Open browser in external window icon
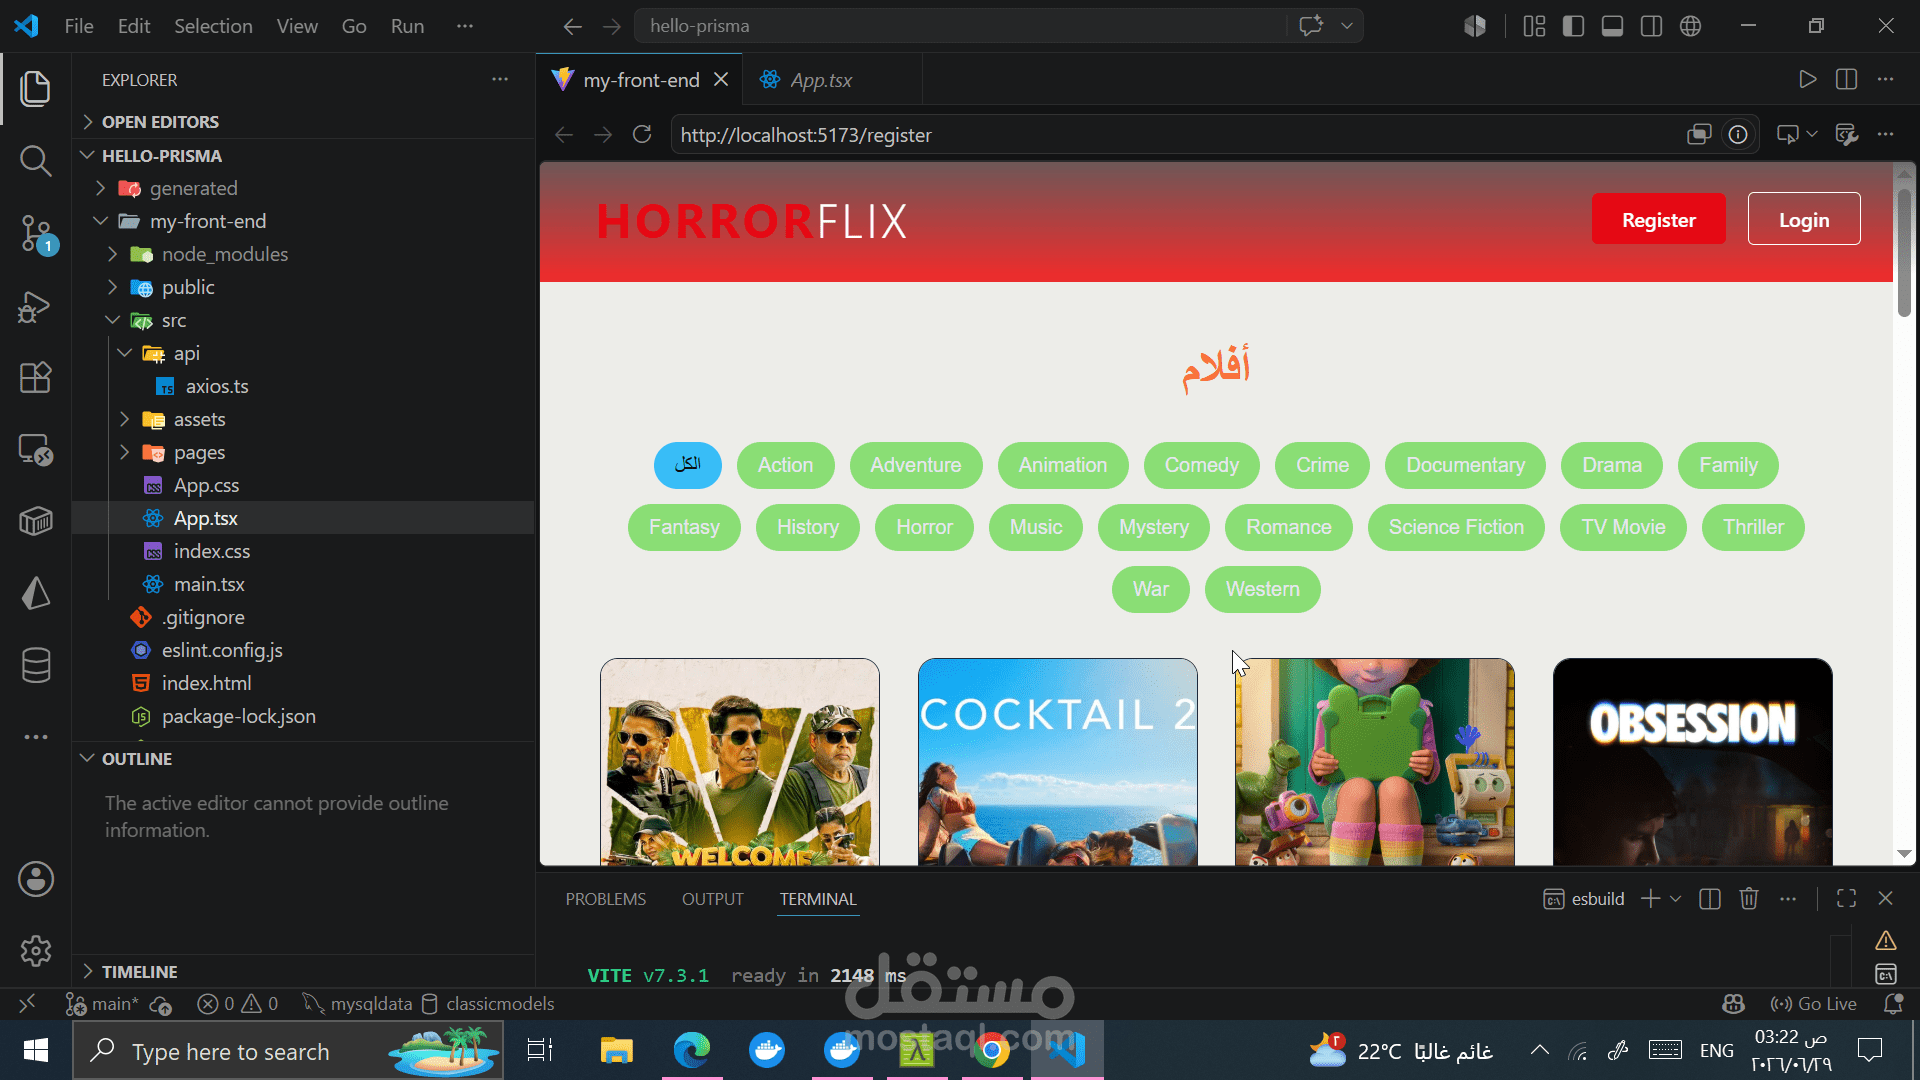The width and height of the screenshot is (1920, 1080). (x=1699, y=134)
